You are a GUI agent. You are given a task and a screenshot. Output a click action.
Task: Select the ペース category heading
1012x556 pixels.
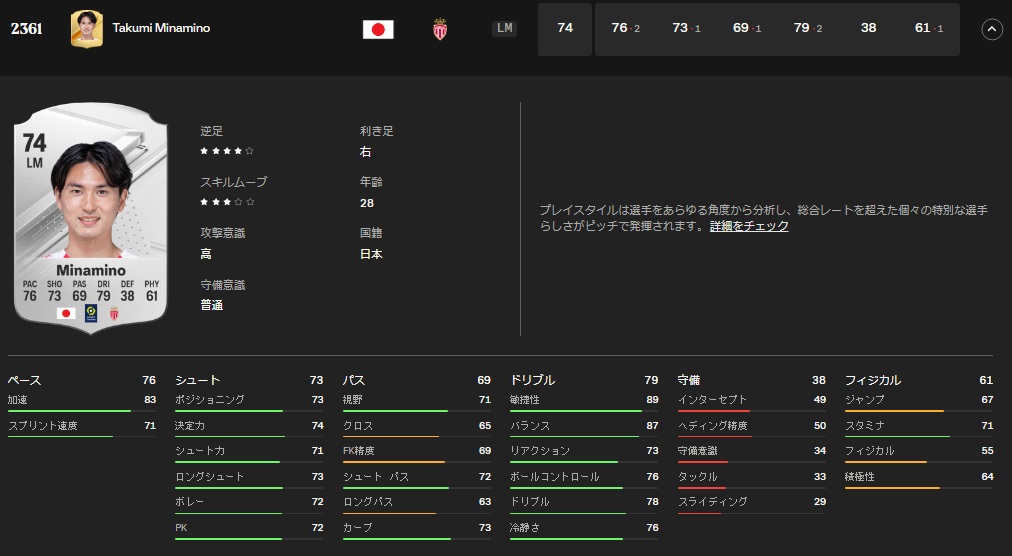pos(25,380)
